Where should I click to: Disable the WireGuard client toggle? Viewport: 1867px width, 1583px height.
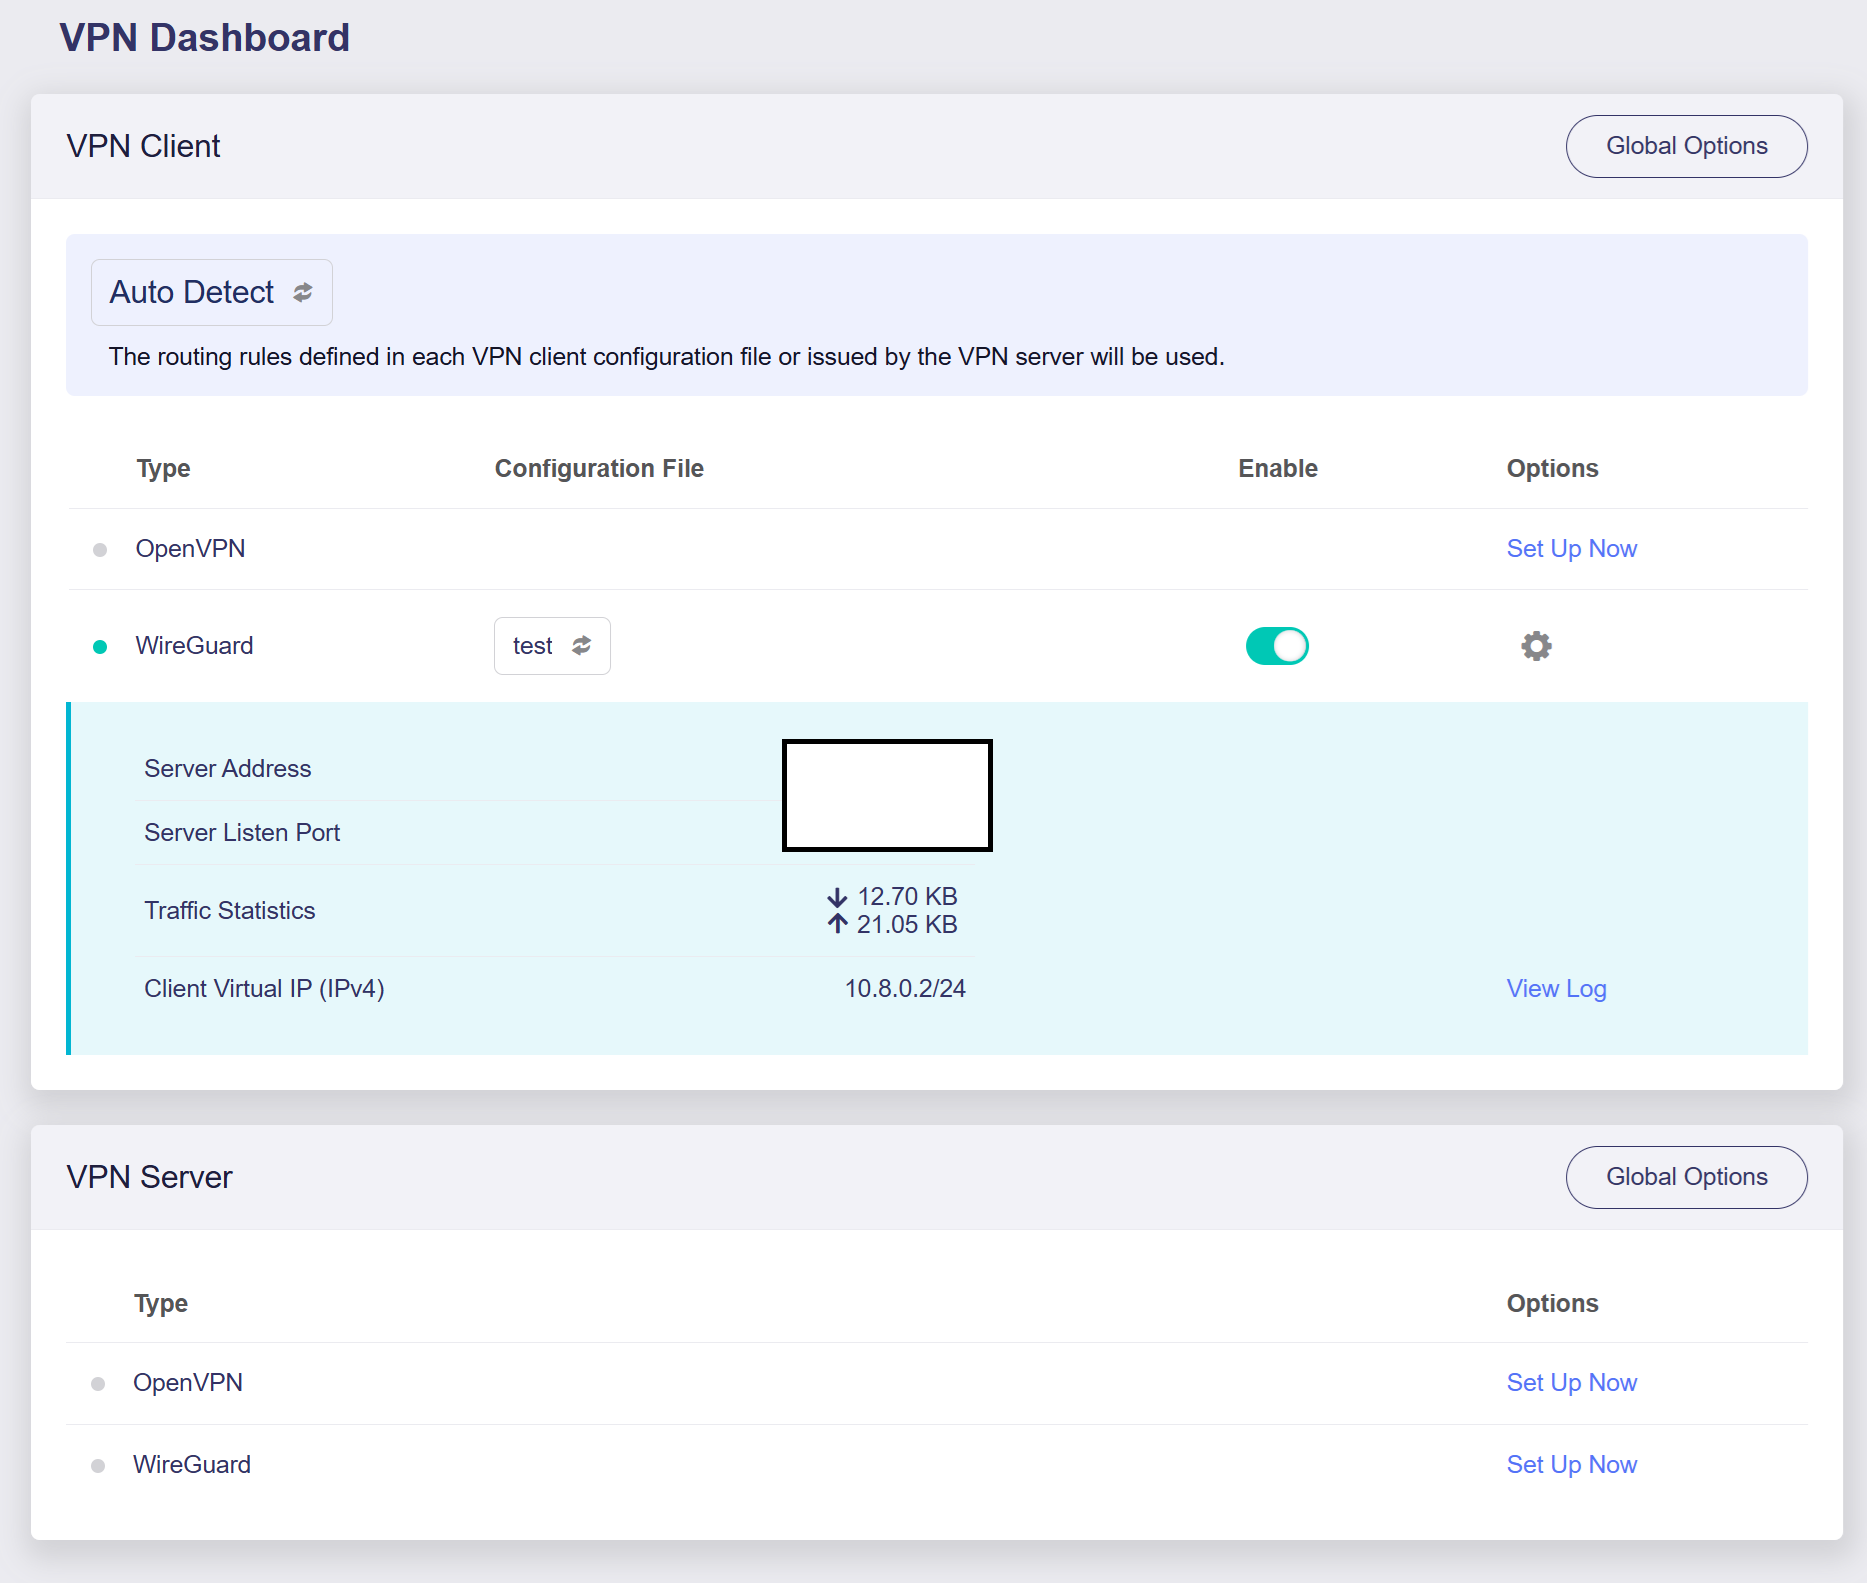(x=1277, y=646)
